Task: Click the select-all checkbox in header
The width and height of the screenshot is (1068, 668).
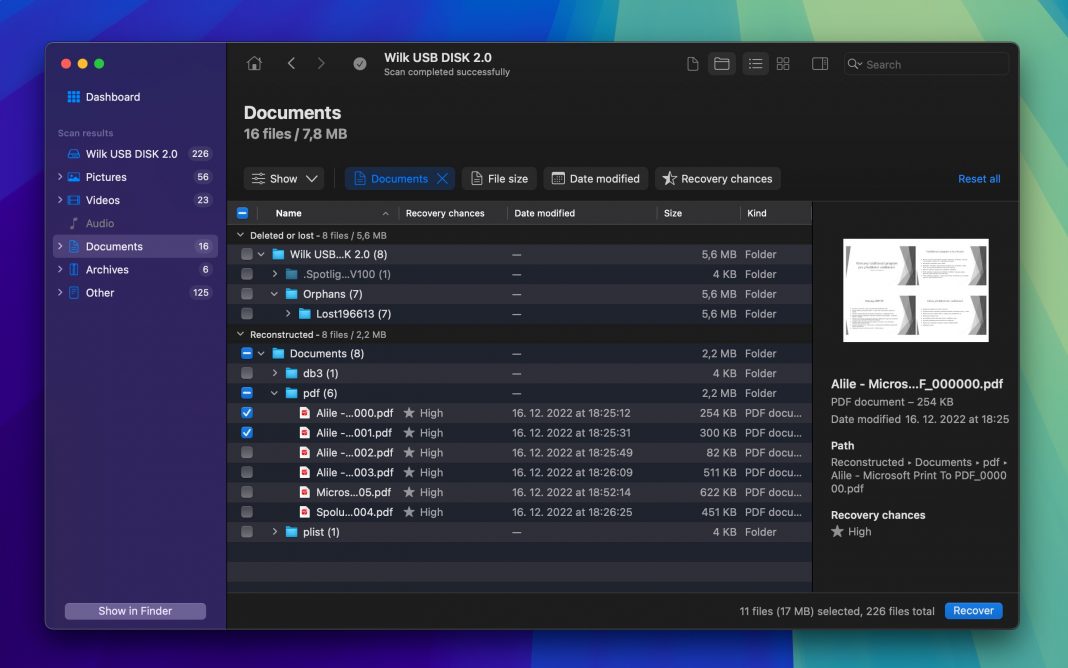Action: (x=241, y=212)
